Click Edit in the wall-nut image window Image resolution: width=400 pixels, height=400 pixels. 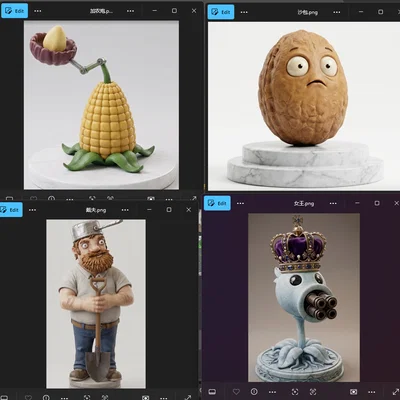(x=221, y=12)
